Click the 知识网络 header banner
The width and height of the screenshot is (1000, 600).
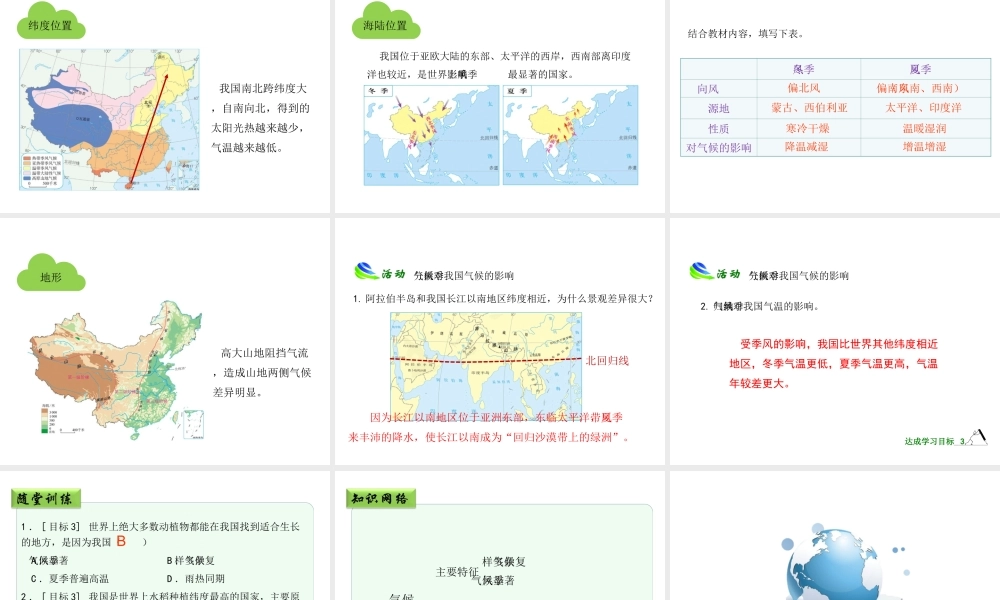(381, 499)
